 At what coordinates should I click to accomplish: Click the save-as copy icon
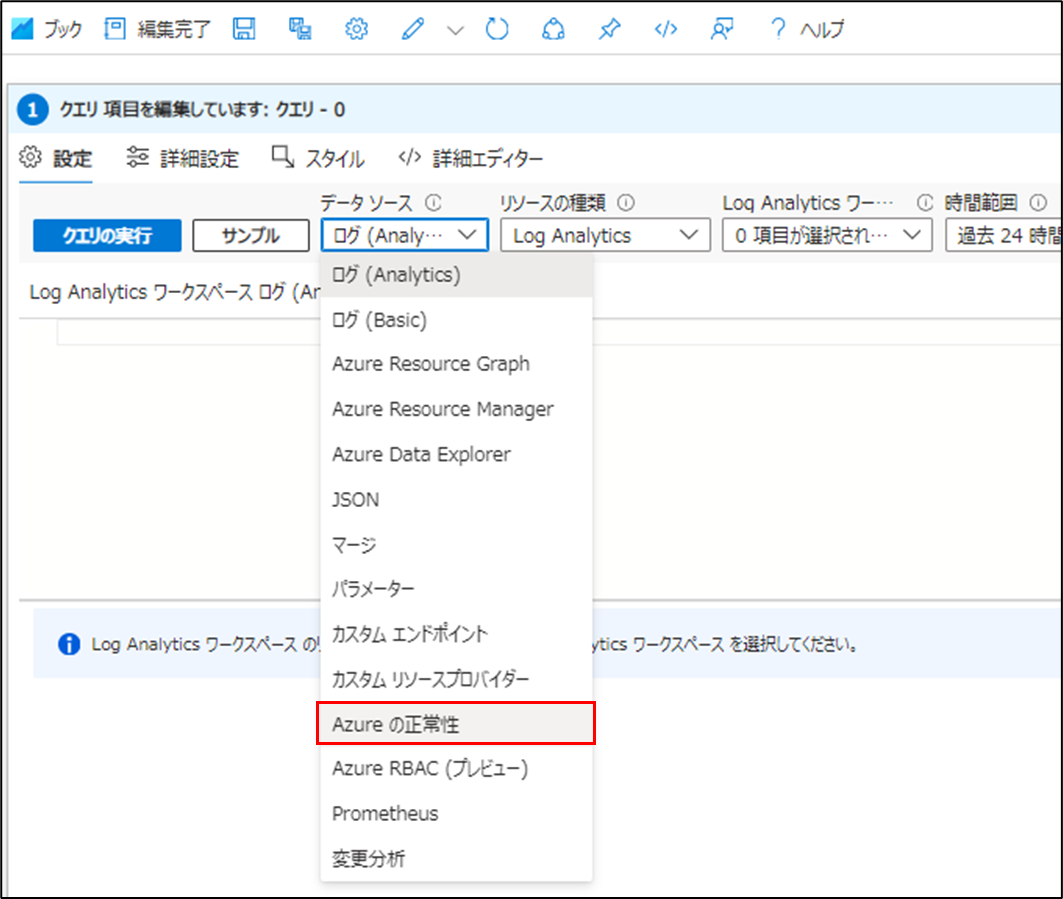pyautogui.click(x=300, y=29)
